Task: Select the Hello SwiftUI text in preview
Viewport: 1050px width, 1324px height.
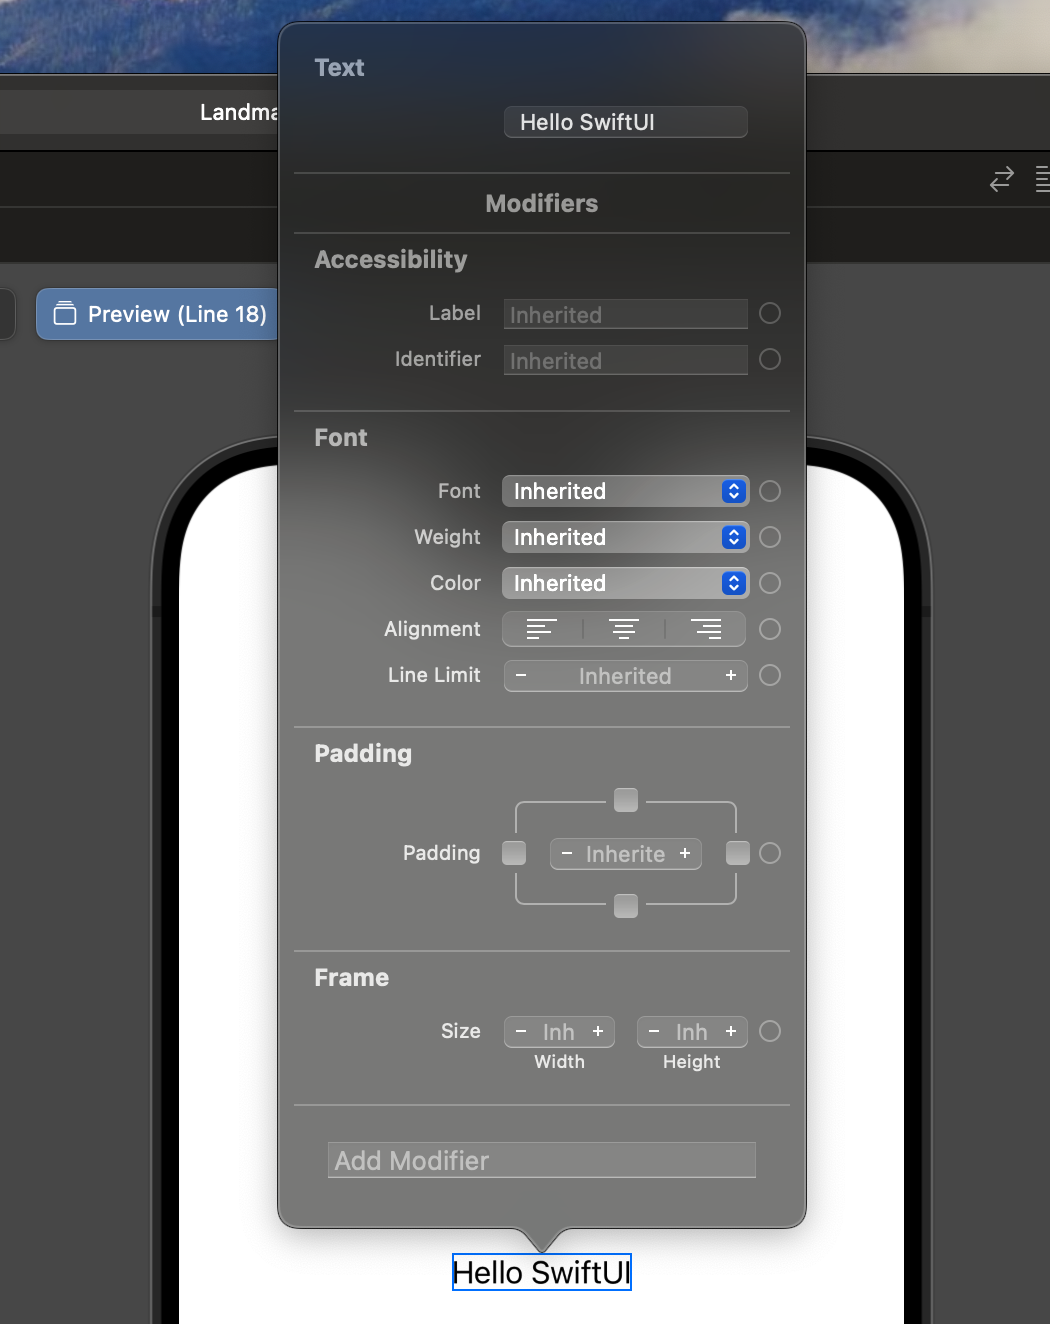Action: tap(542, 1272)
